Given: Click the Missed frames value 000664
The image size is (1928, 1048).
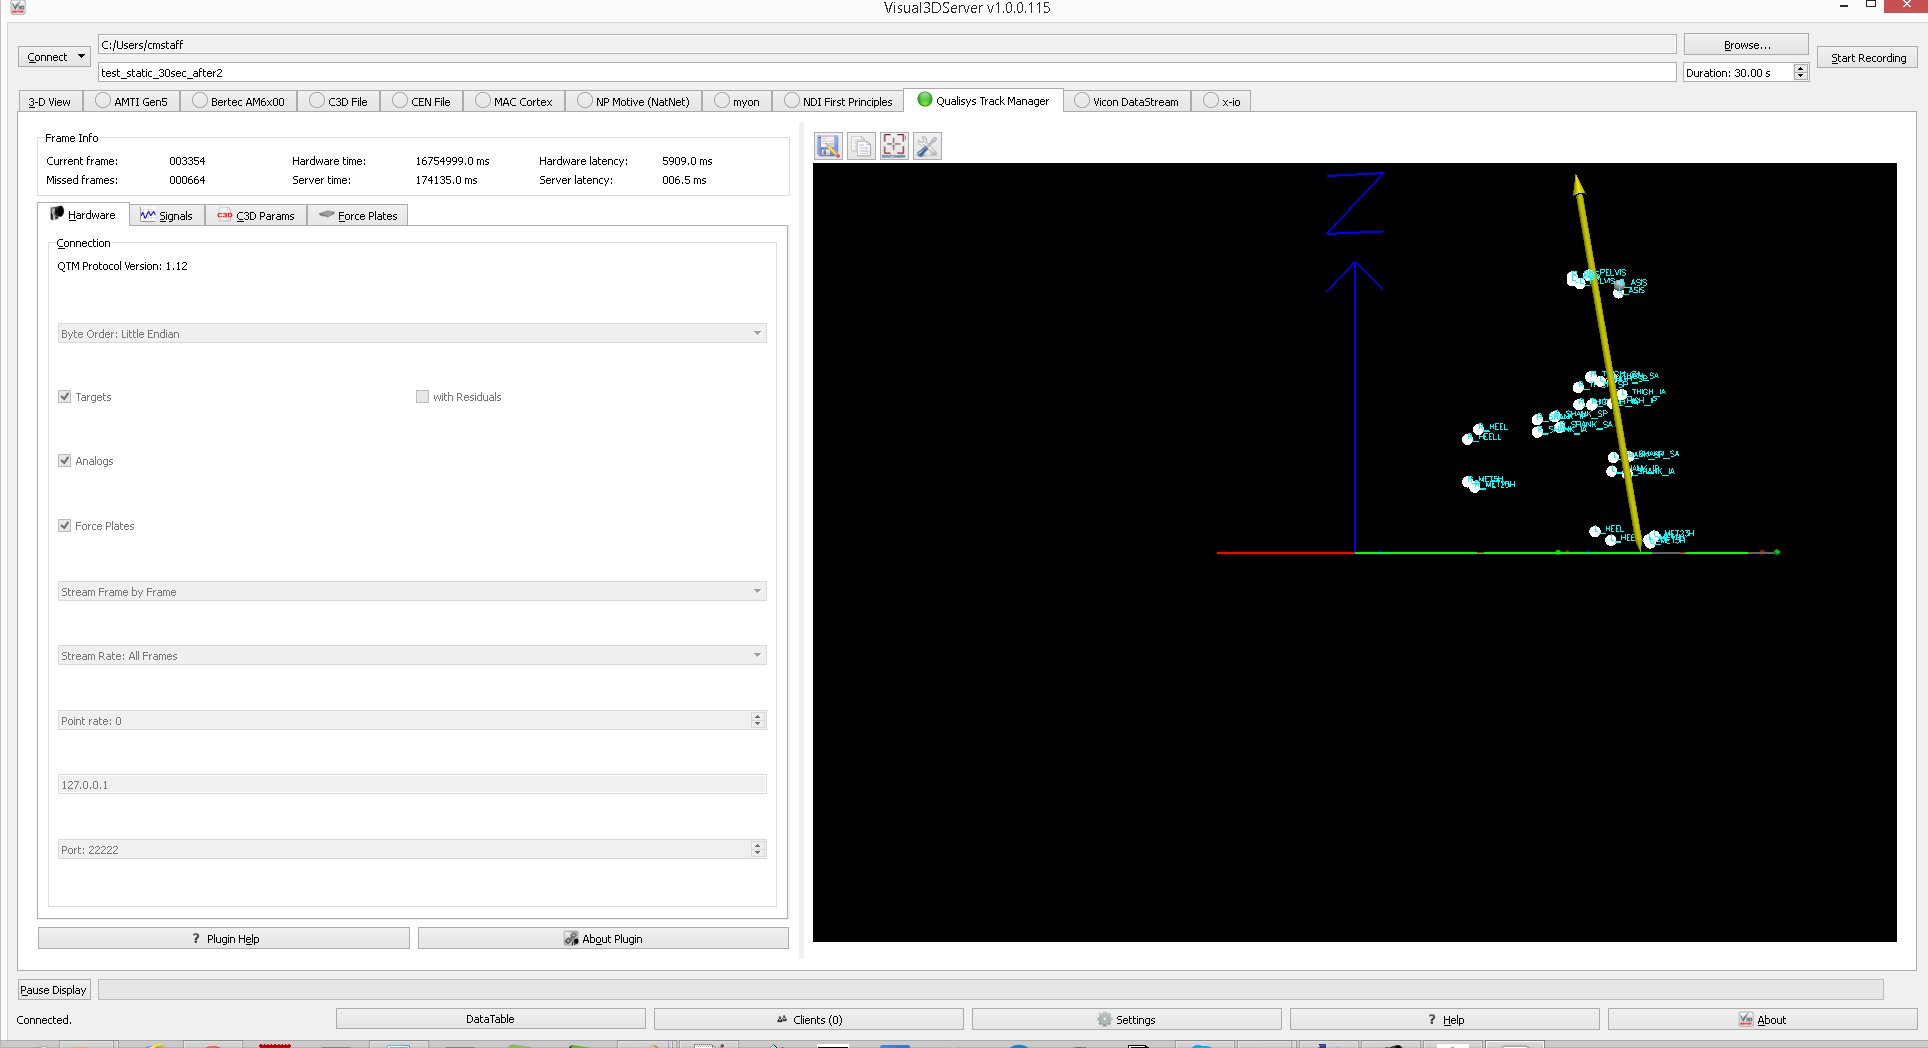Looking at the screenshot, I should [x=187, y=180].
